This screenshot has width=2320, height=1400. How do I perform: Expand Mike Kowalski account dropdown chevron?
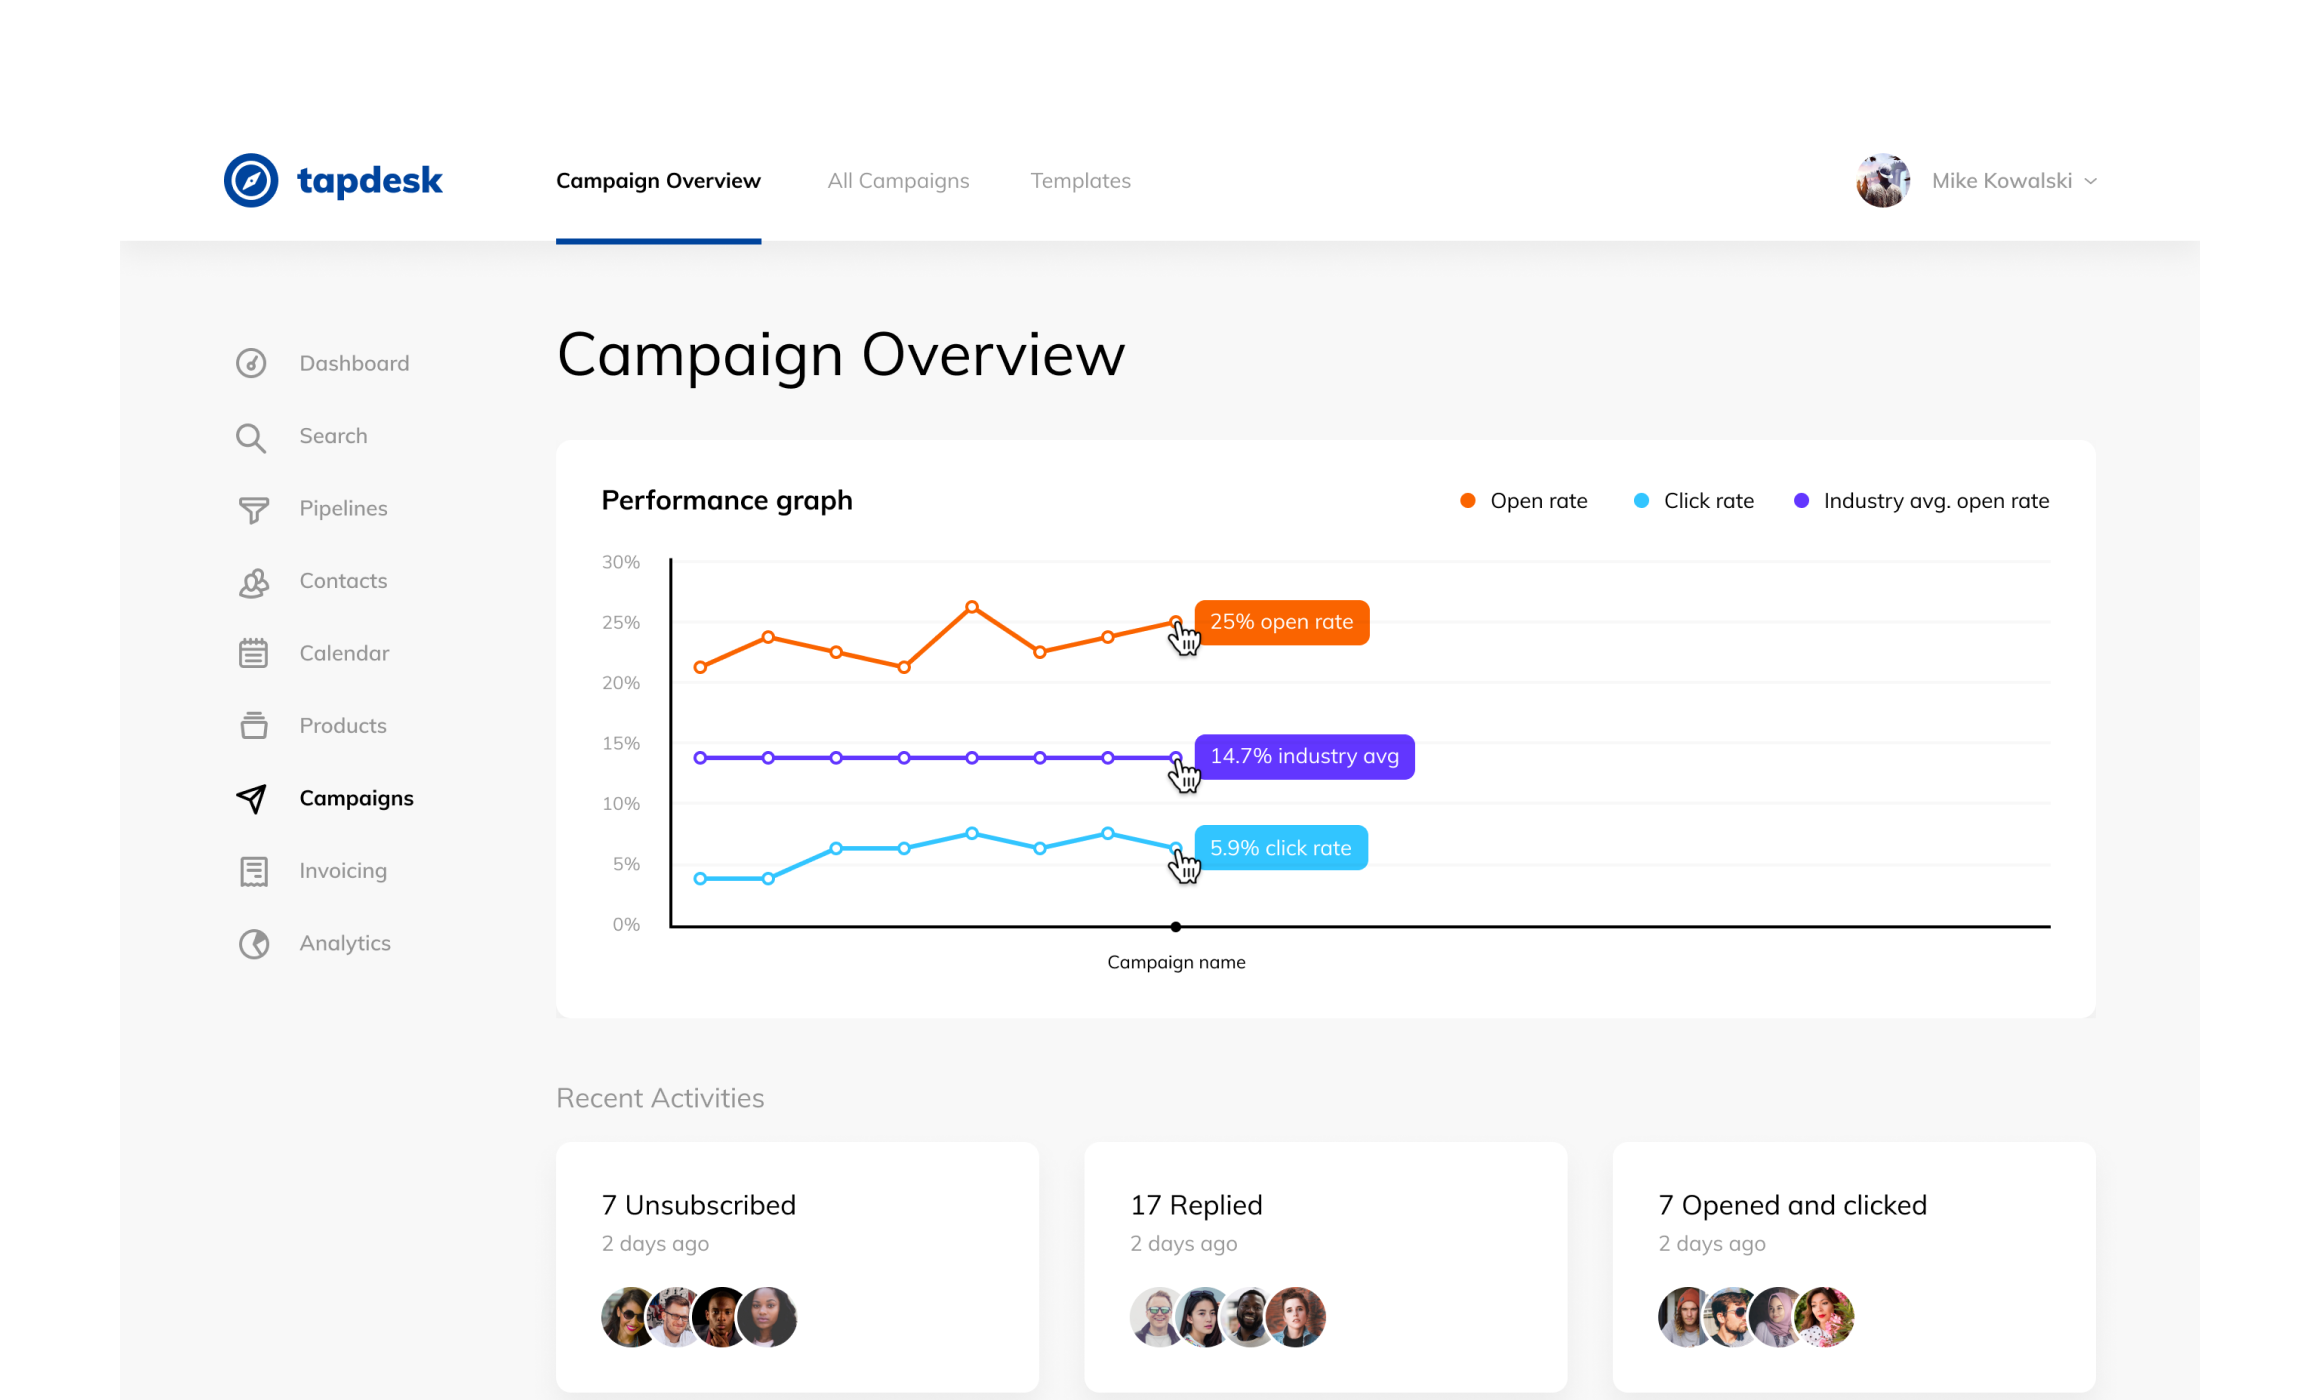tap(2090, 181)
